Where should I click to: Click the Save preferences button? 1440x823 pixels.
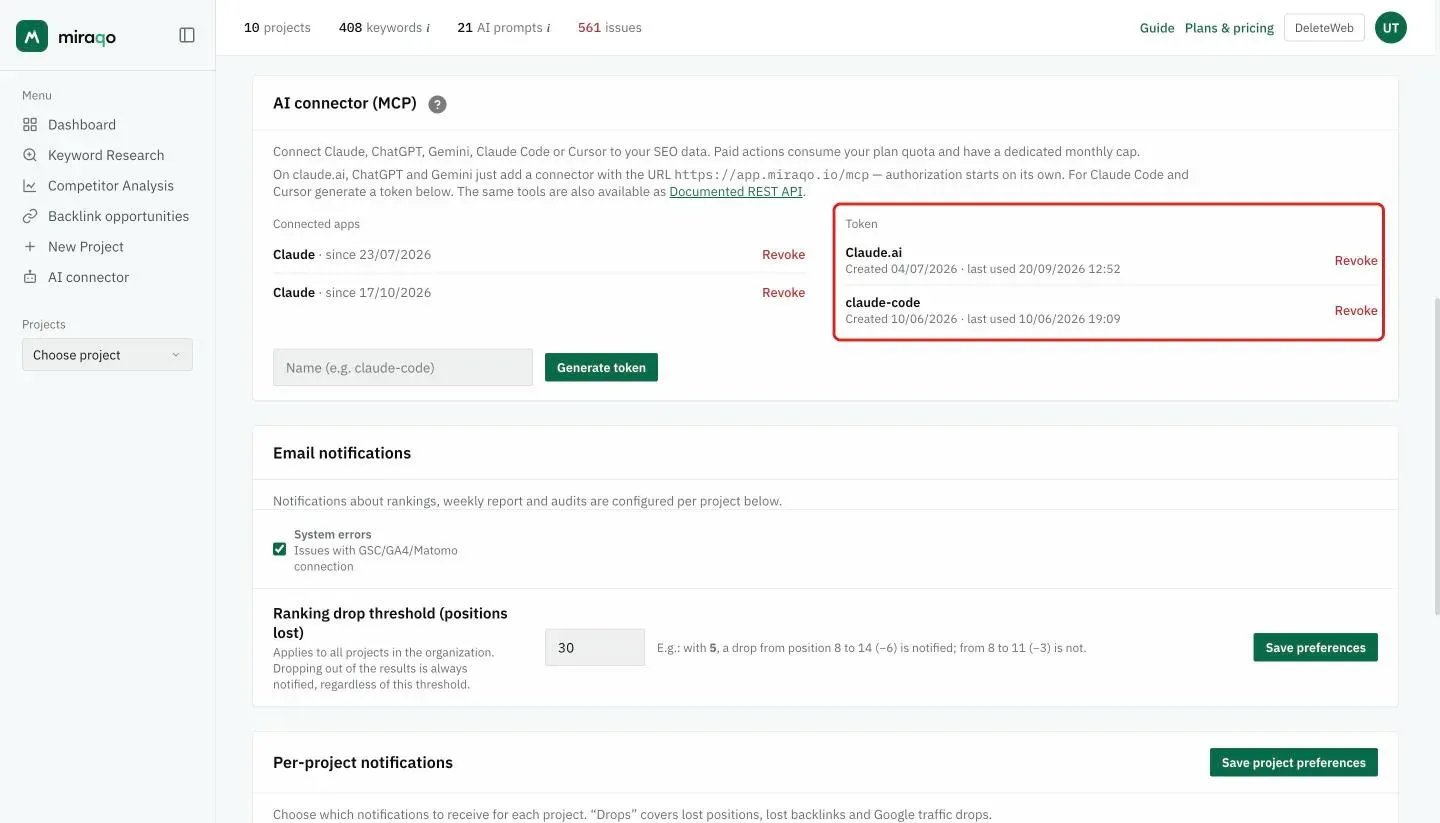tap(1315, 648)
